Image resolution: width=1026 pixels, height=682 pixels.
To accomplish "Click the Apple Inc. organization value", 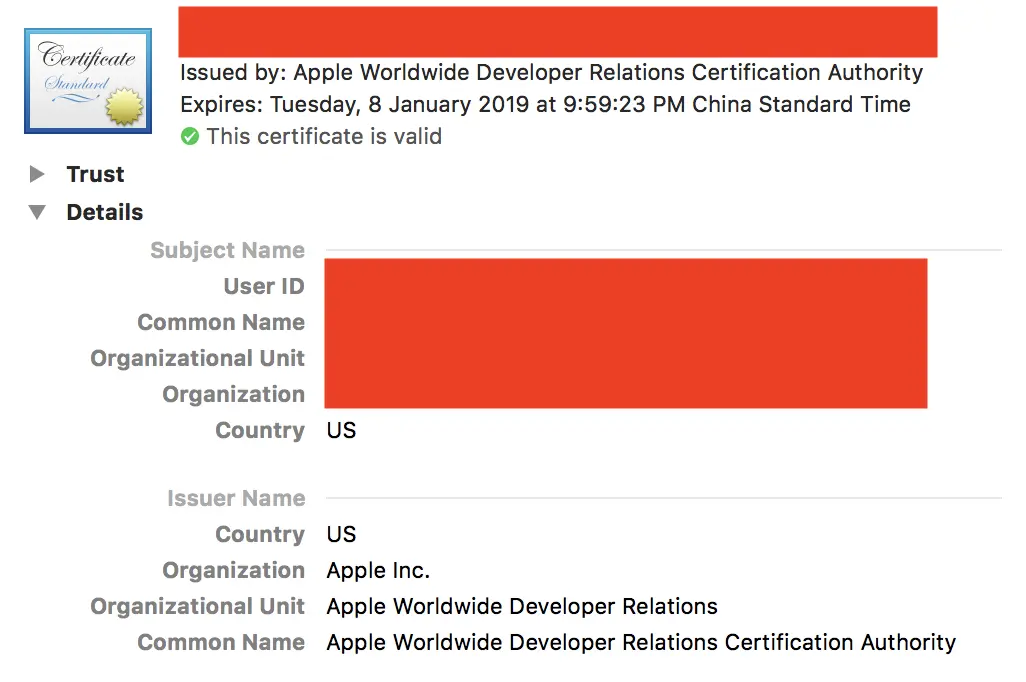I will coord(378,571).
